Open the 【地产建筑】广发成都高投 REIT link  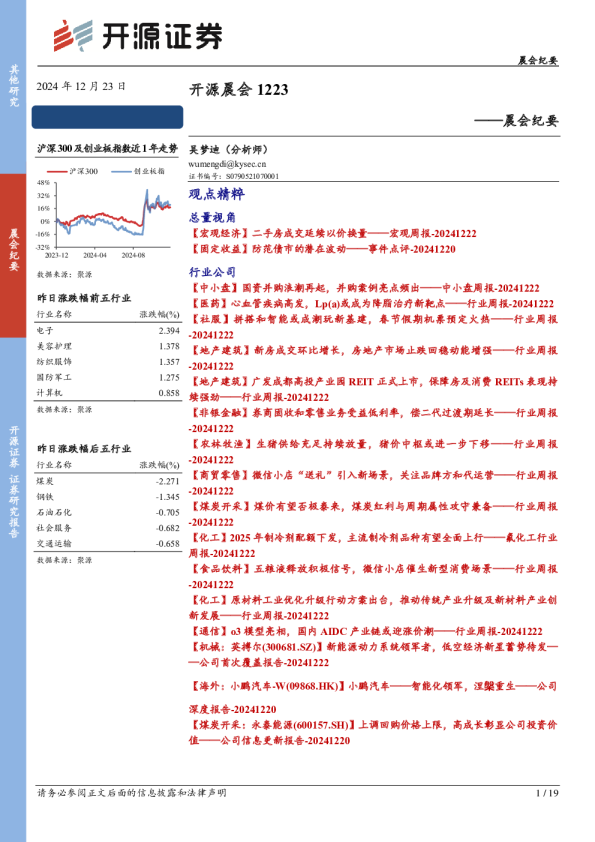pos(373,389)
